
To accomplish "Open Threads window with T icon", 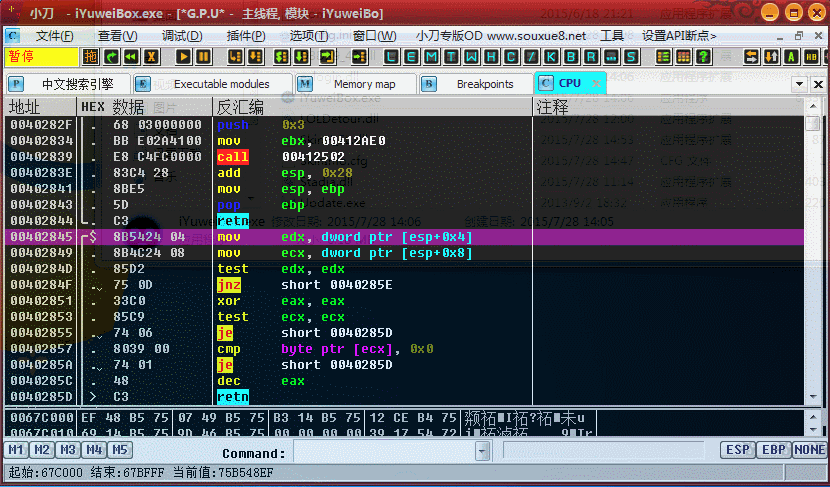I will click(x=451, y=57).
